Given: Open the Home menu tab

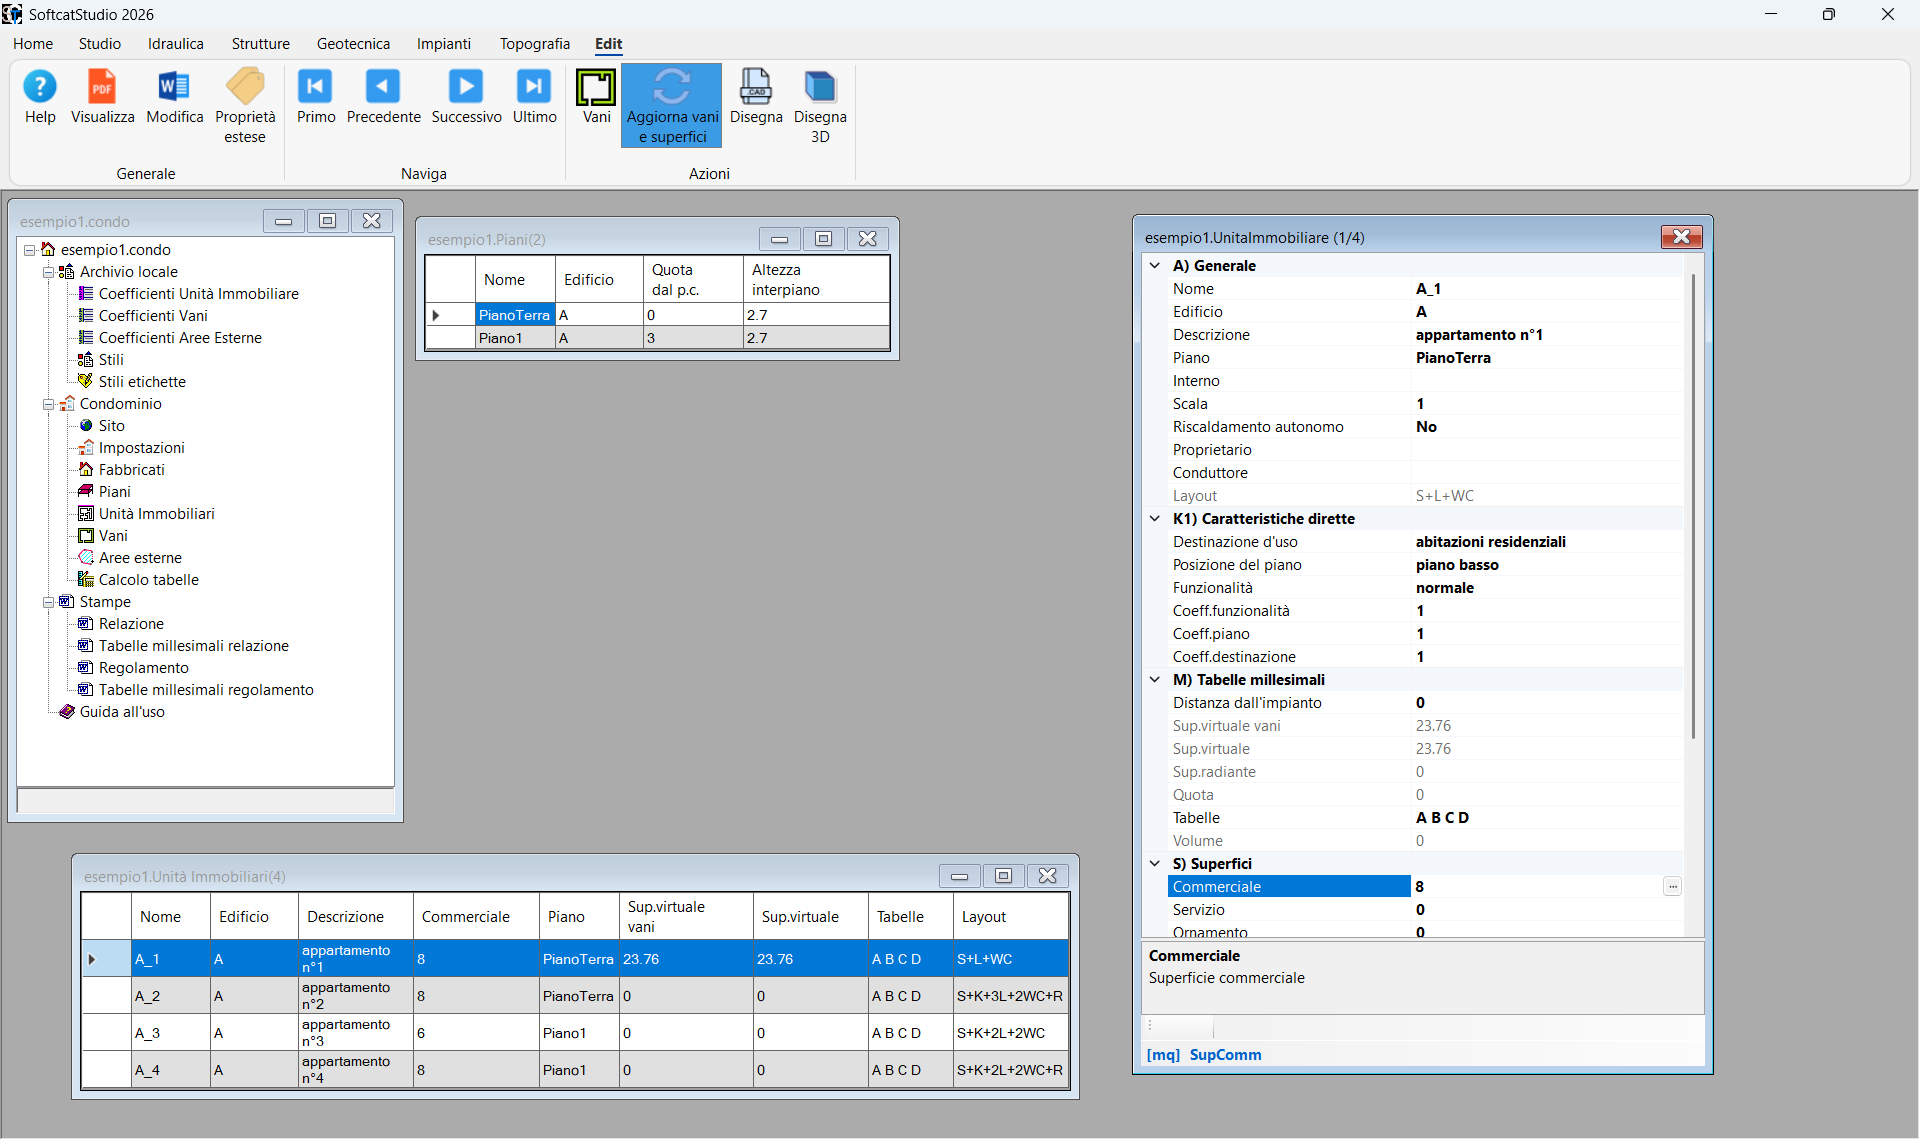Looking at the screenshot, I should [33, 44].
